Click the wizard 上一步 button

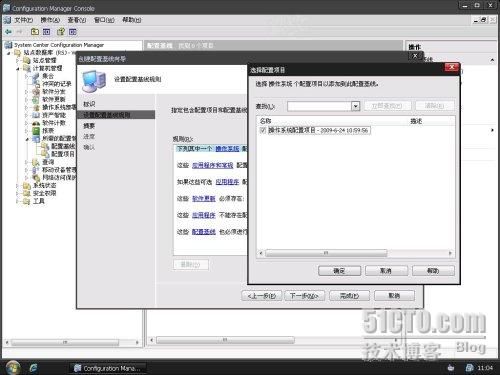pyautogui.click(x=261, y=296)
